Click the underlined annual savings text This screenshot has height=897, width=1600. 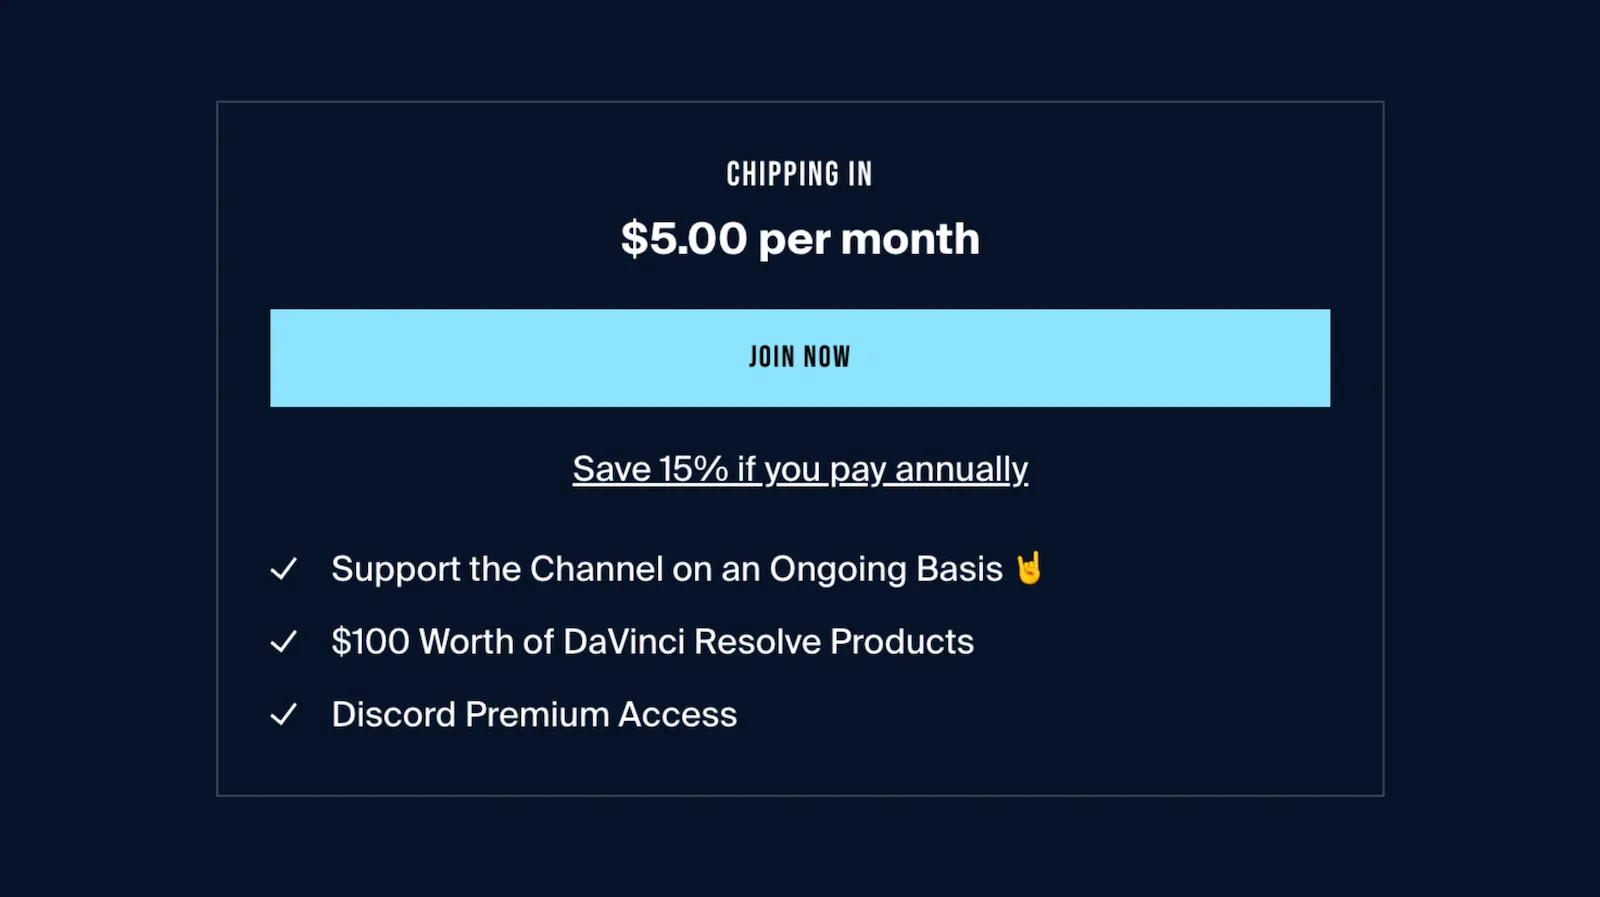click(x=799, y=468)
